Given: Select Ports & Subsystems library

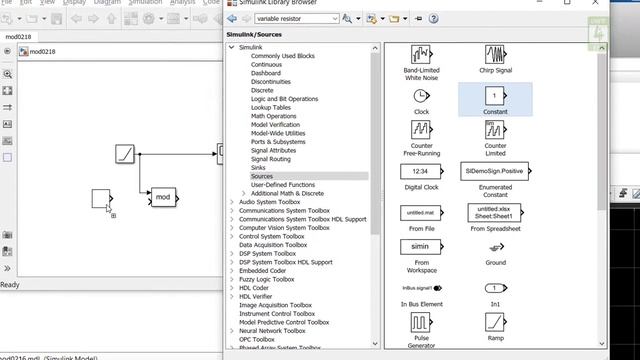Looking at the screenshot, I should (278, 142).
